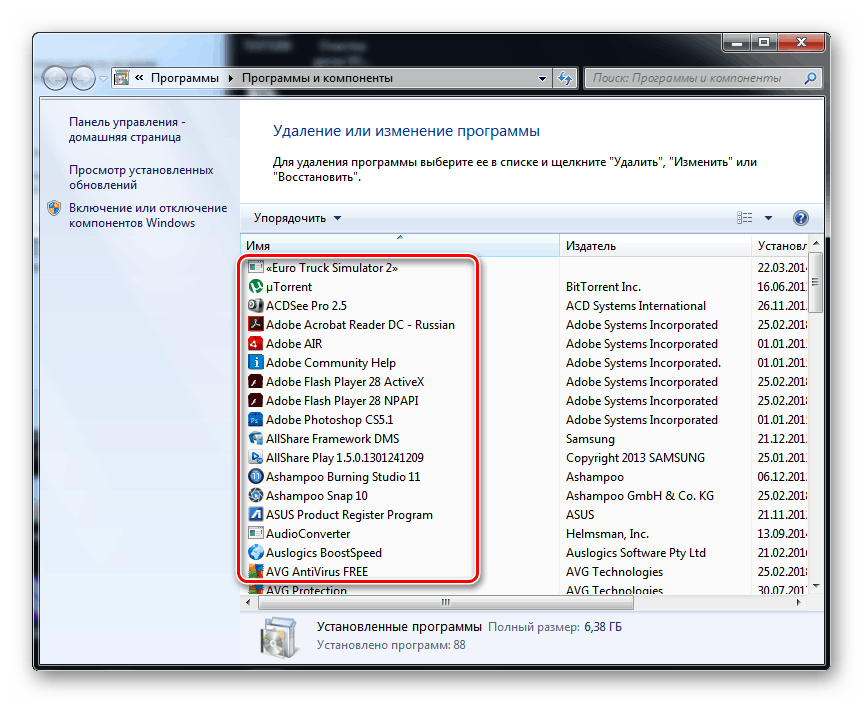Click publisher Auslogics Software Pty Ltd
This screenshot has width=864, height=704.
click(x=635, y=553)
